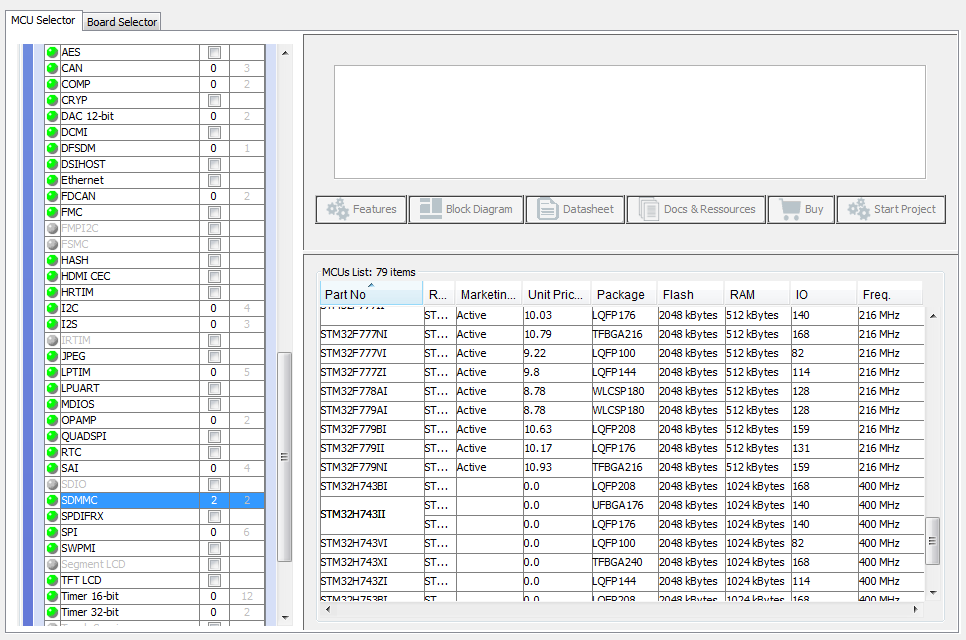Click the CAN count value field
Viewport: 966px width, 640px height.
214,68
